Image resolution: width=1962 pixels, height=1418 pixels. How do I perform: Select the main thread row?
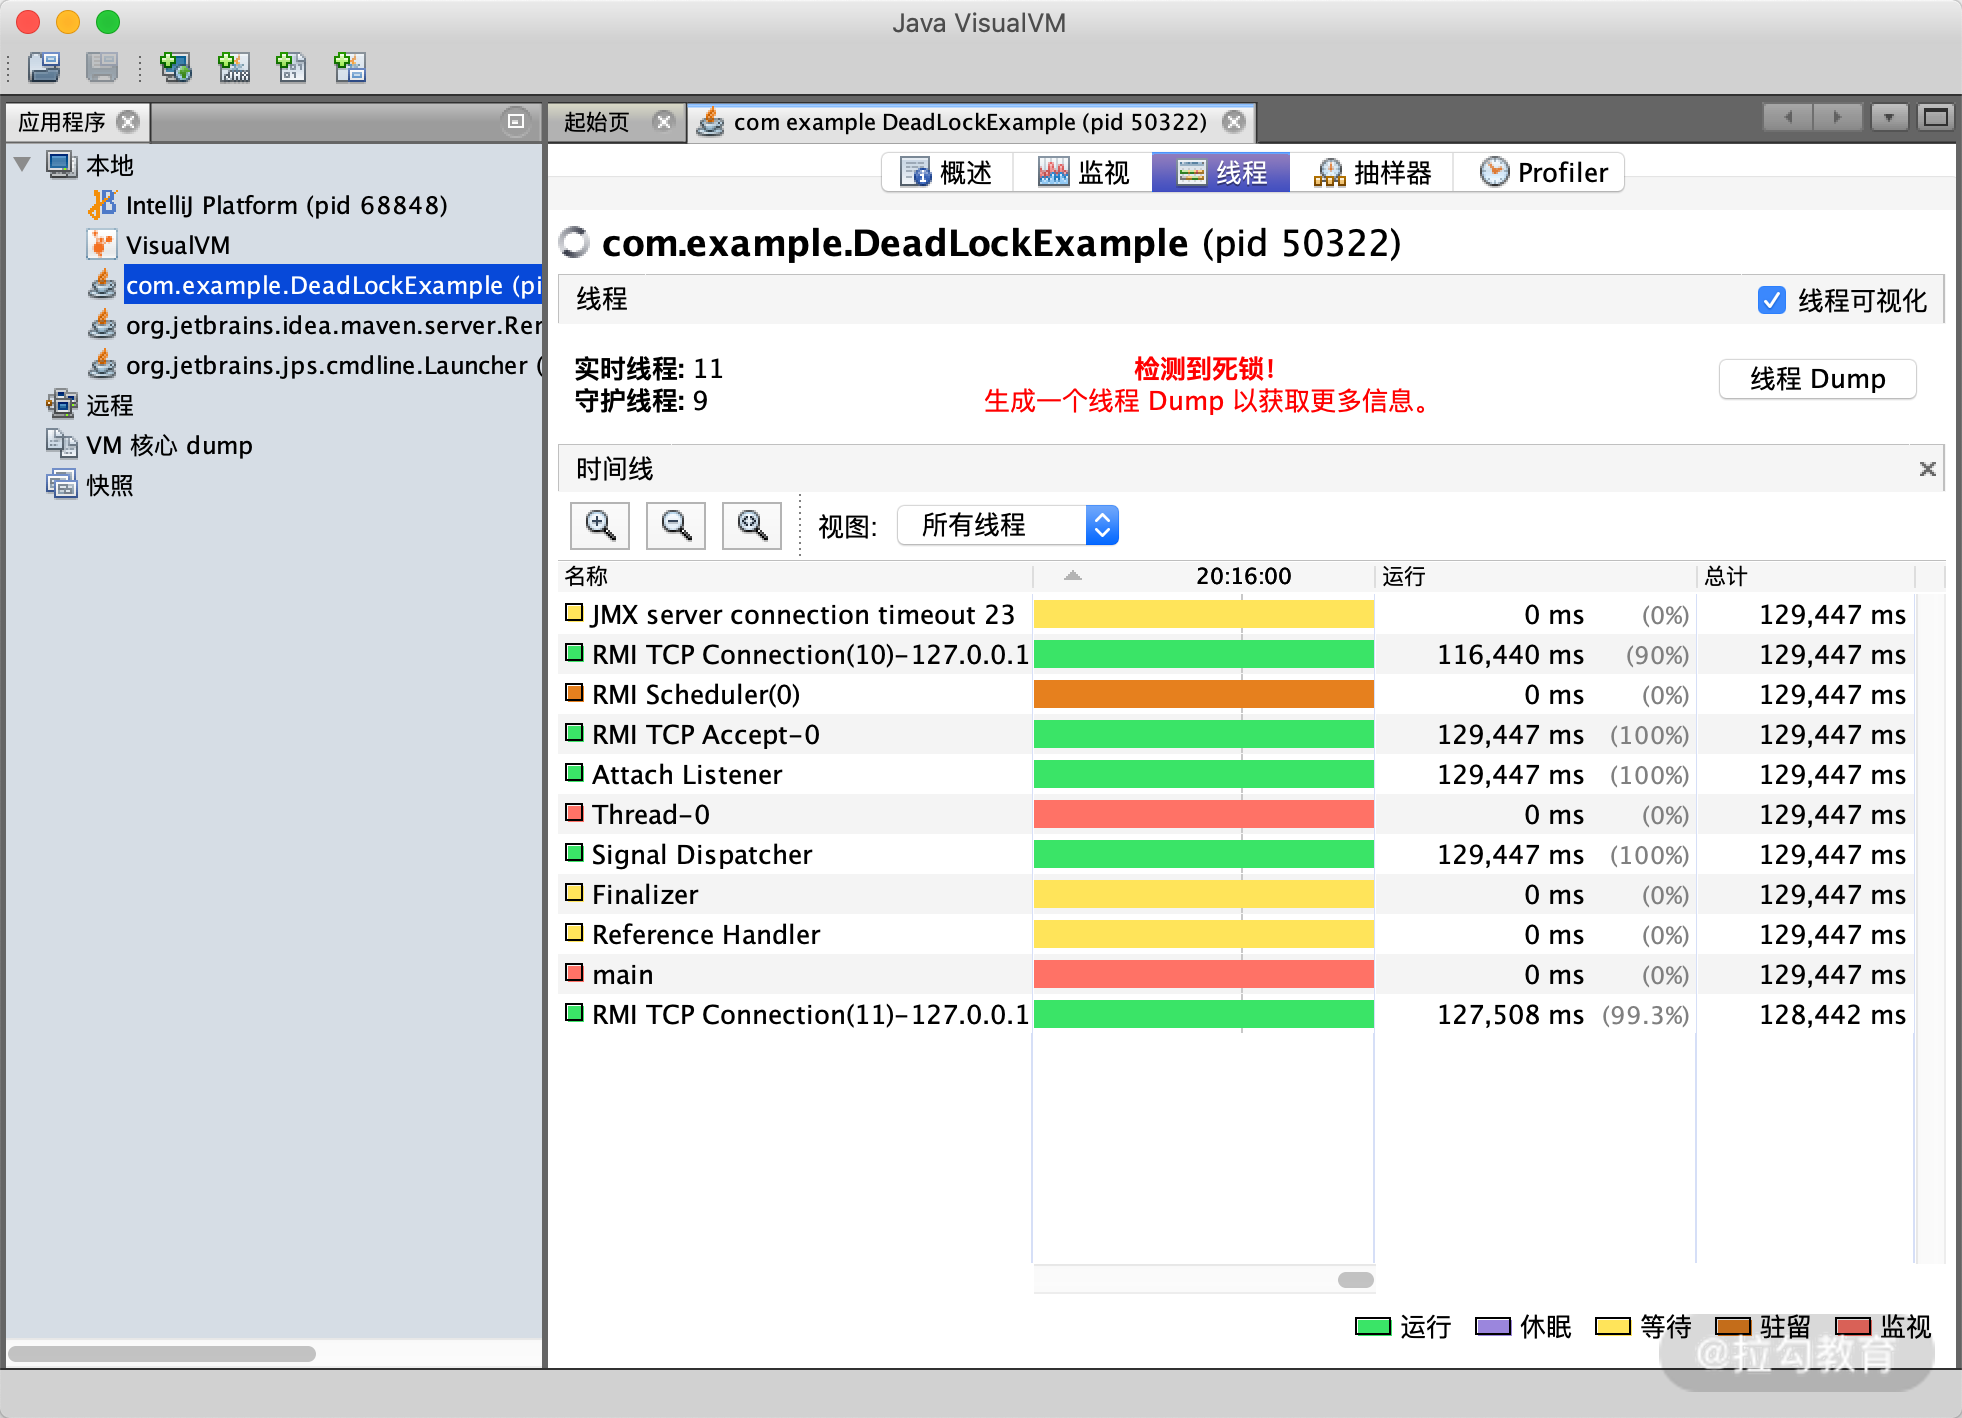1236,974
